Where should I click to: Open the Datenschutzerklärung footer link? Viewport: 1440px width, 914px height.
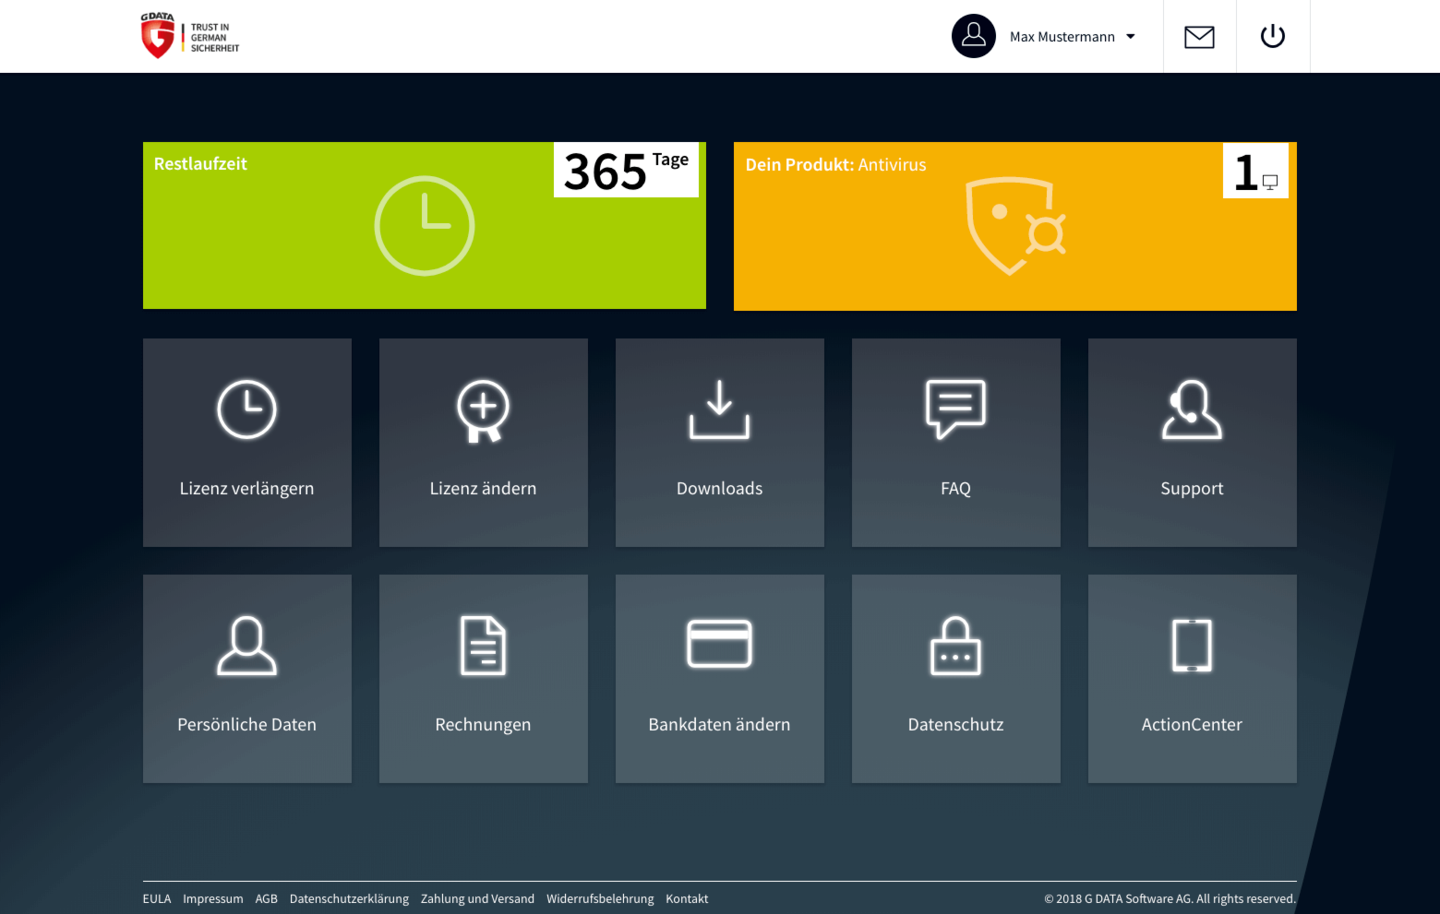[349, 899]
